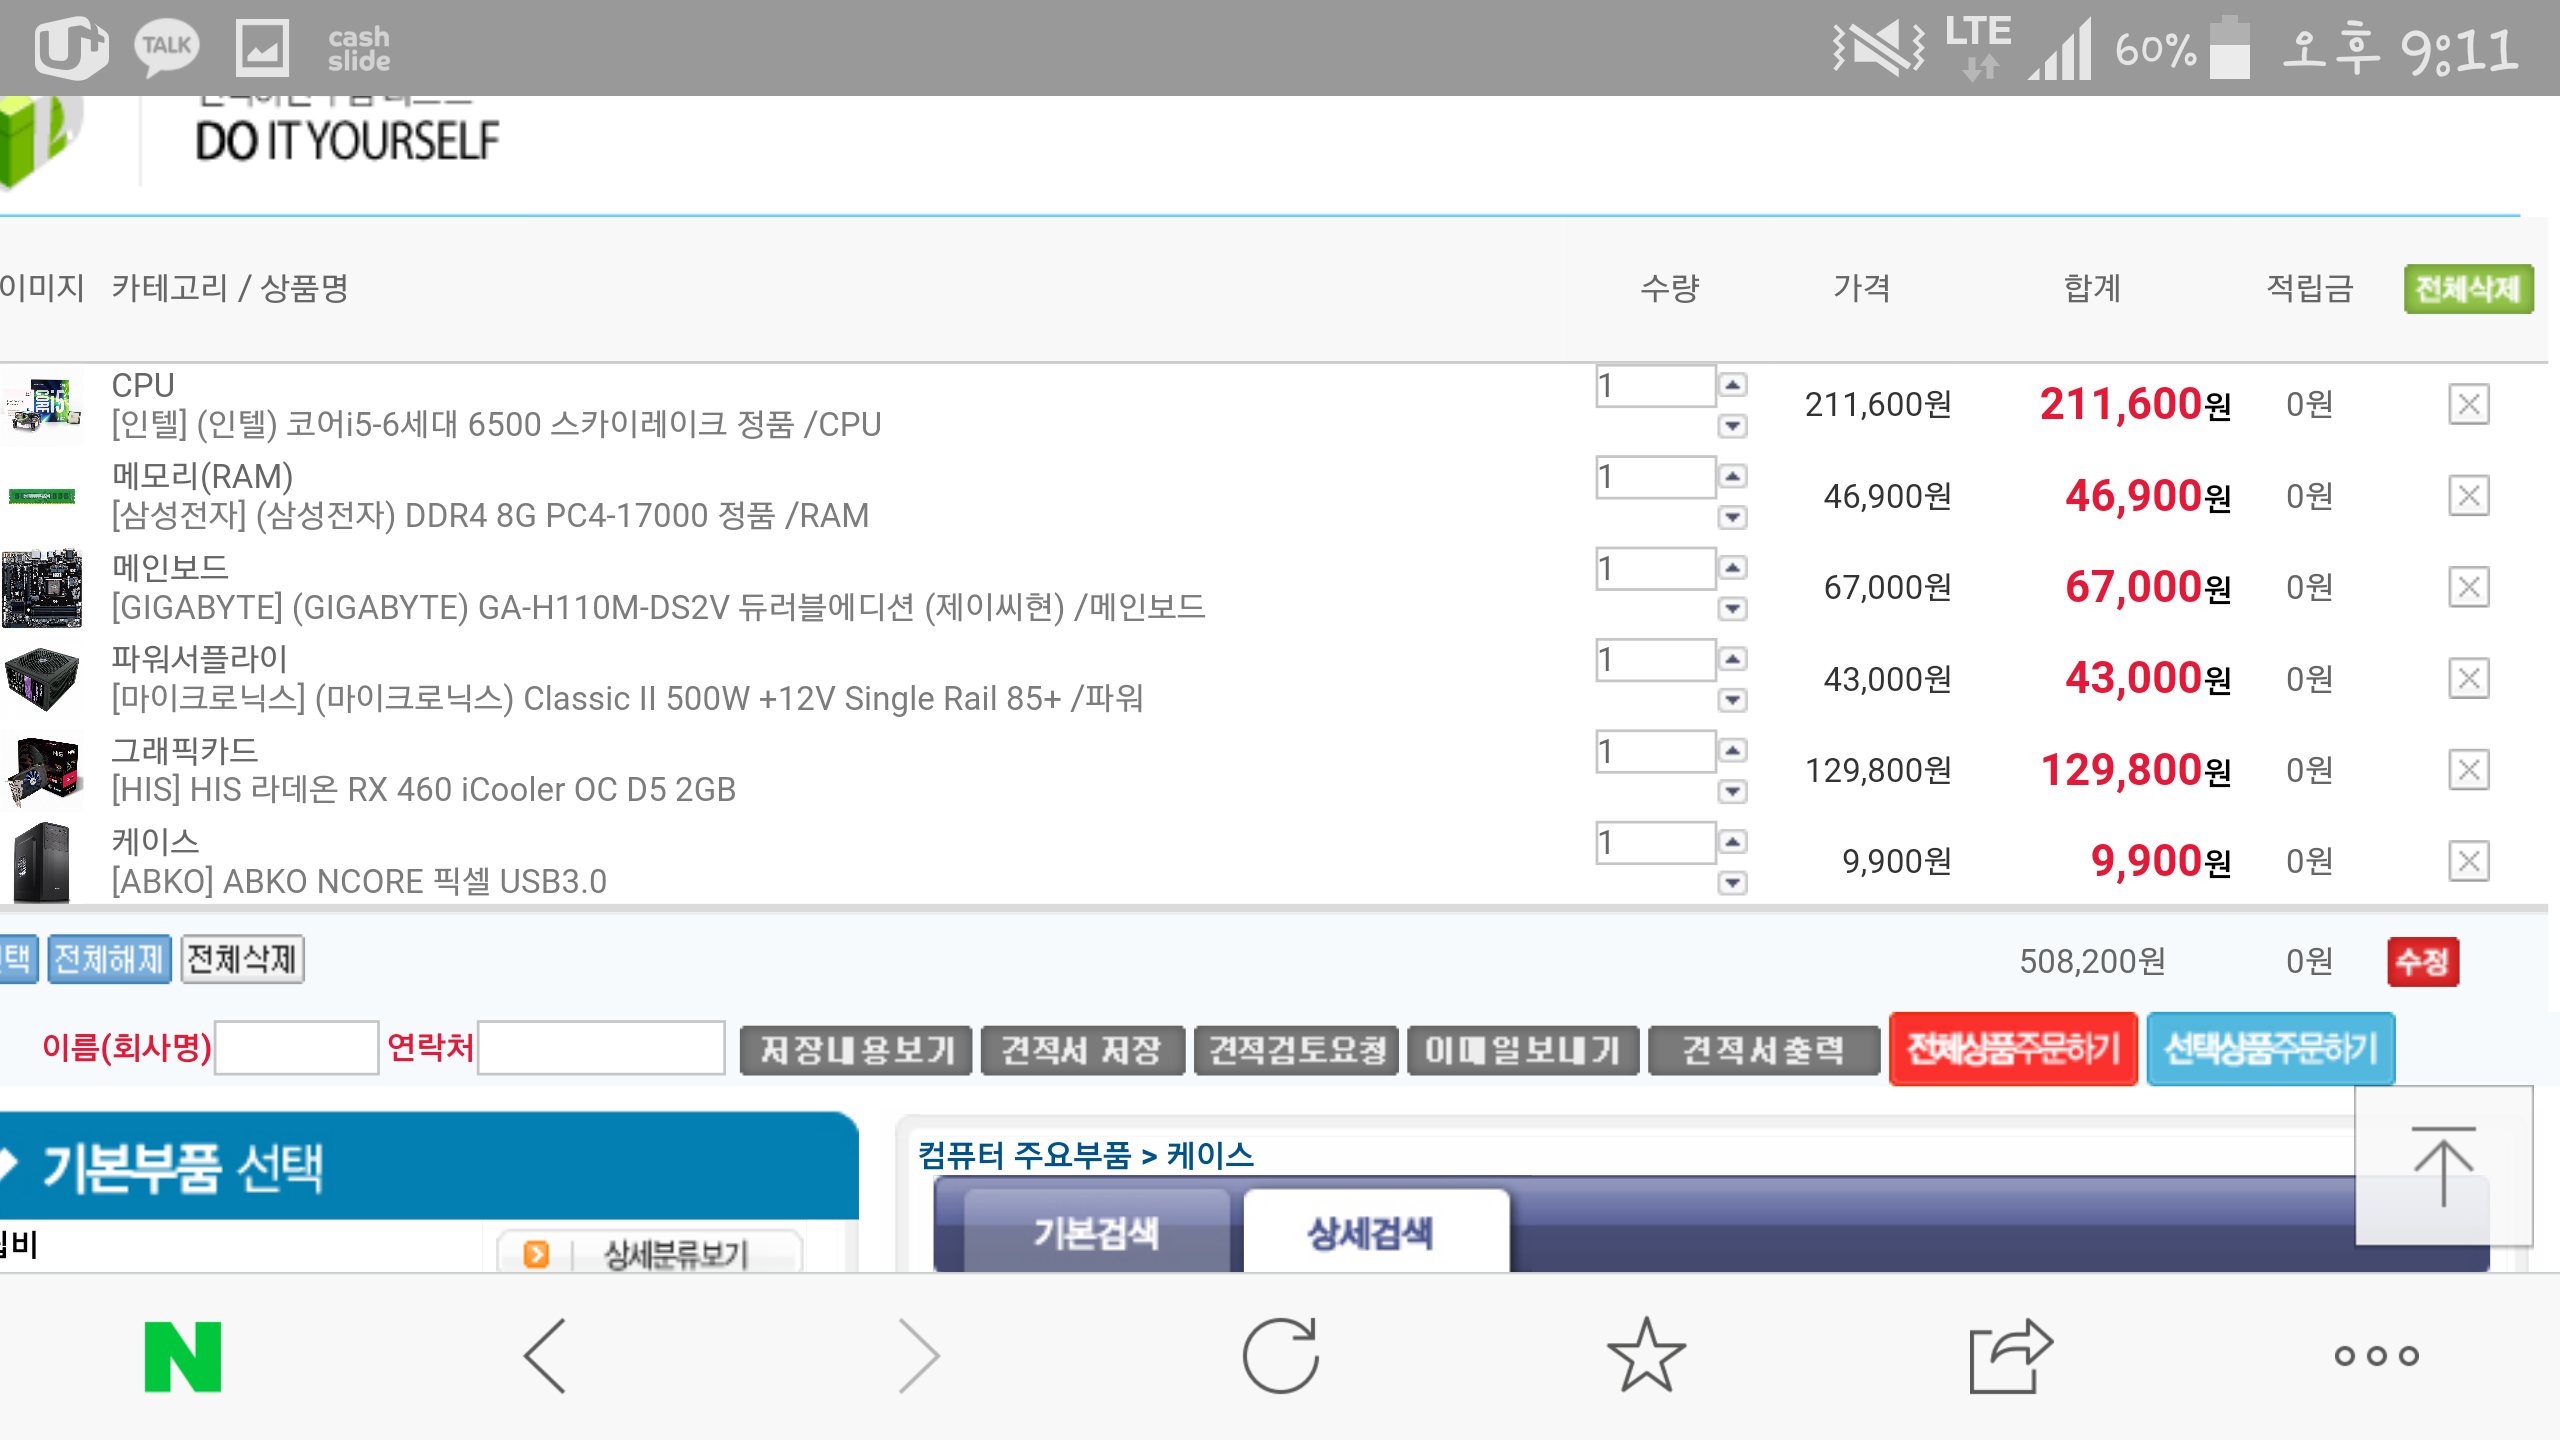
Task: Open the share icon in the bottom bar
Action: (x=2010, y=1356)
